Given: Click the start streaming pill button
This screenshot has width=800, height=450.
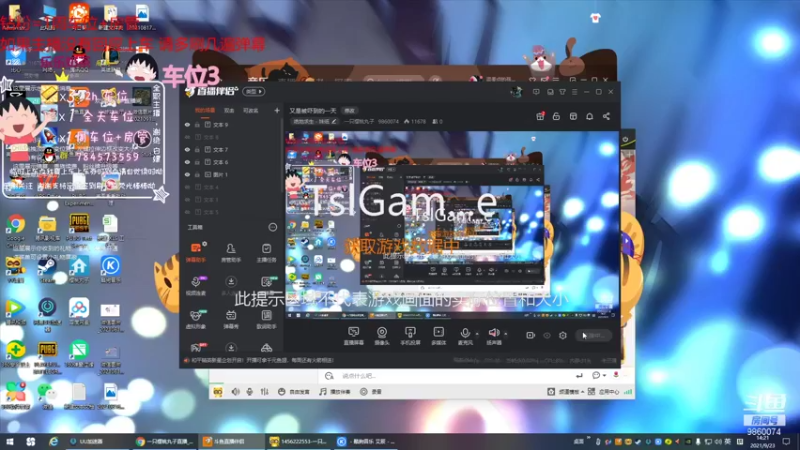Looking at the screenshot, I should (593, 335).
